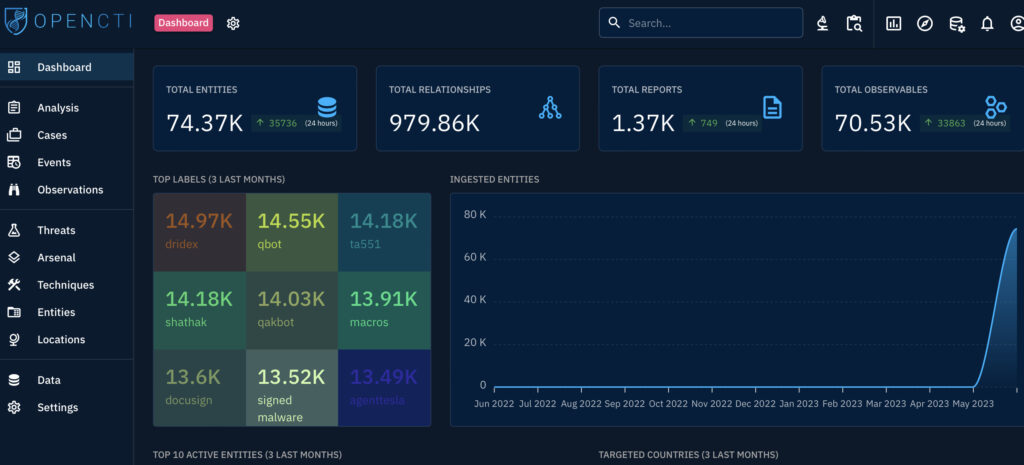The image size is (1024, 465).
Task: Open the database settings icon in top bar
Action: [956, 23]
